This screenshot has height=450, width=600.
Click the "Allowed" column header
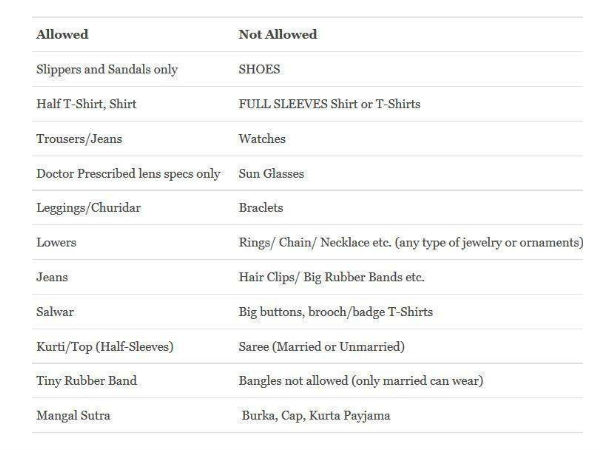click(x=62, y=35)
